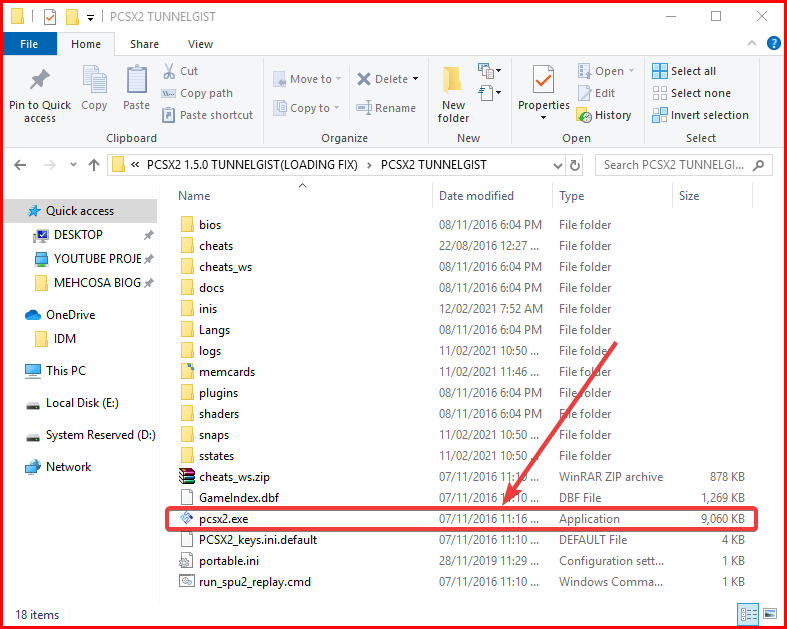The height and width of the screenshot is (629, 787).
Task: Refresh the current folder view
Action: [575, 165]
